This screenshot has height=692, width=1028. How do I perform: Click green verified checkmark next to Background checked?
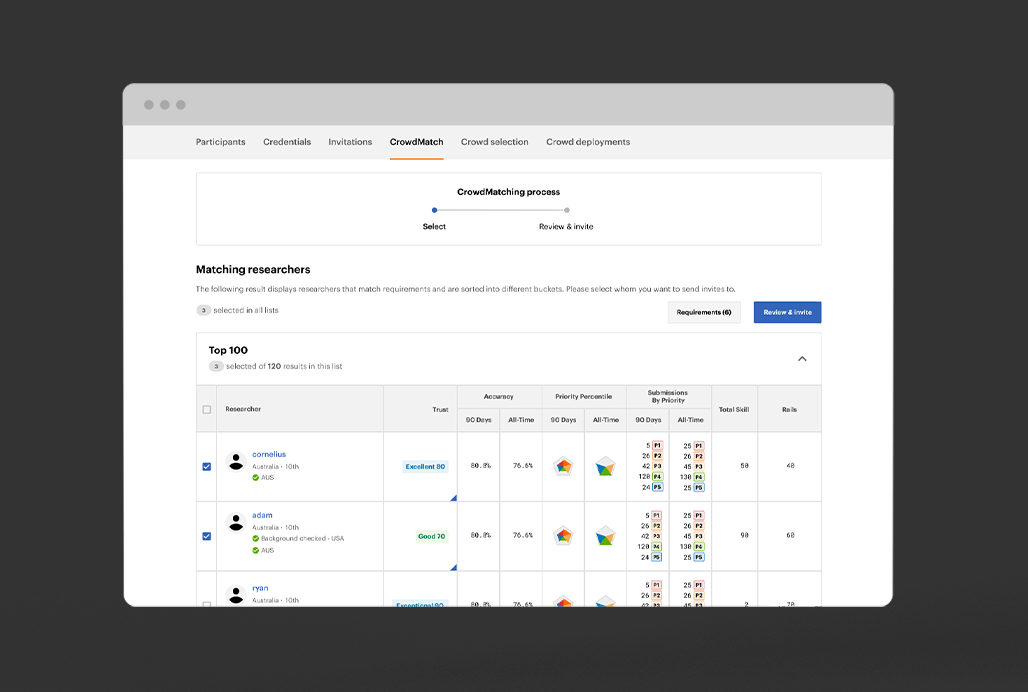click(x=255, y=539)
